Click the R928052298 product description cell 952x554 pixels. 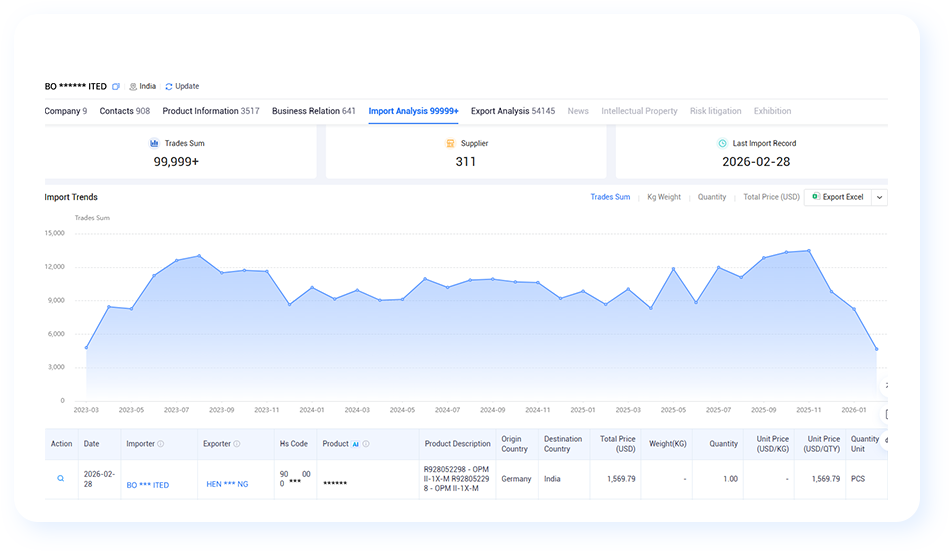pos(457,479)
